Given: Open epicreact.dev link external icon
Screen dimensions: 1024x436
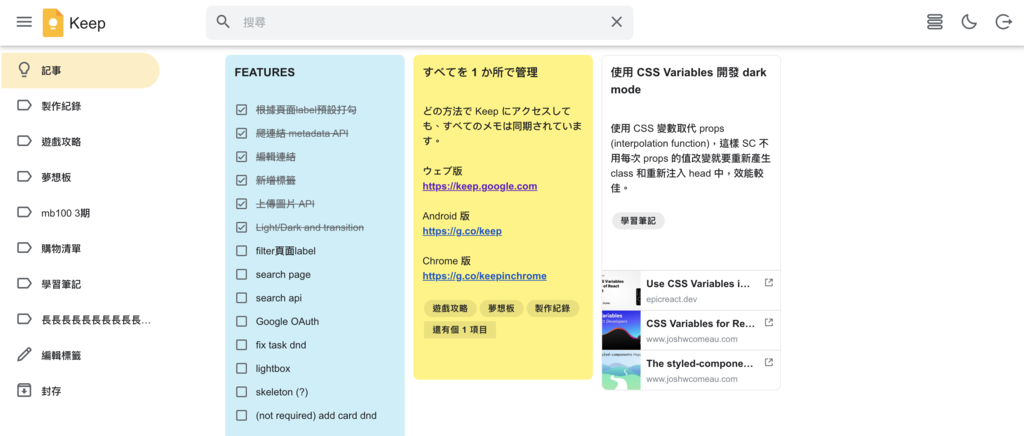Looking at the screenshot, I should click(x=769, y=283).
